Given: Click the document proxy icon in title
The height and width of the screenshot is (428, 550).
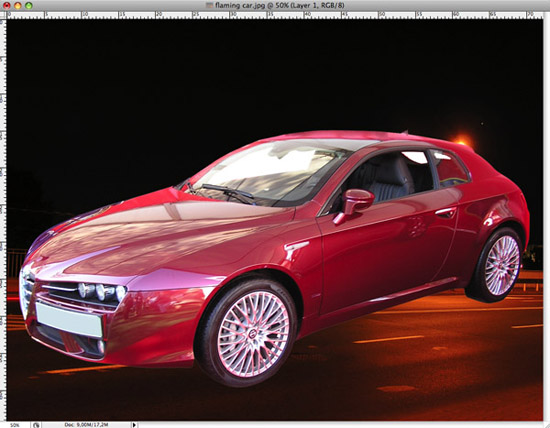Looking at the screenshot, I should point(209,5).
